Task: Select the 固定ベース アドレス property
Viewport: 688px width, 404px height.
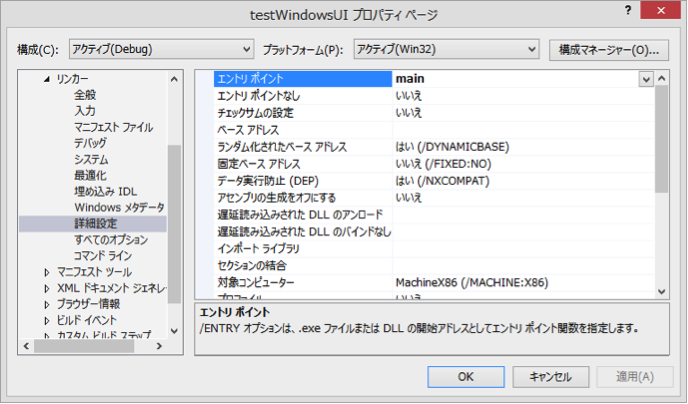Action: point(259,164)
